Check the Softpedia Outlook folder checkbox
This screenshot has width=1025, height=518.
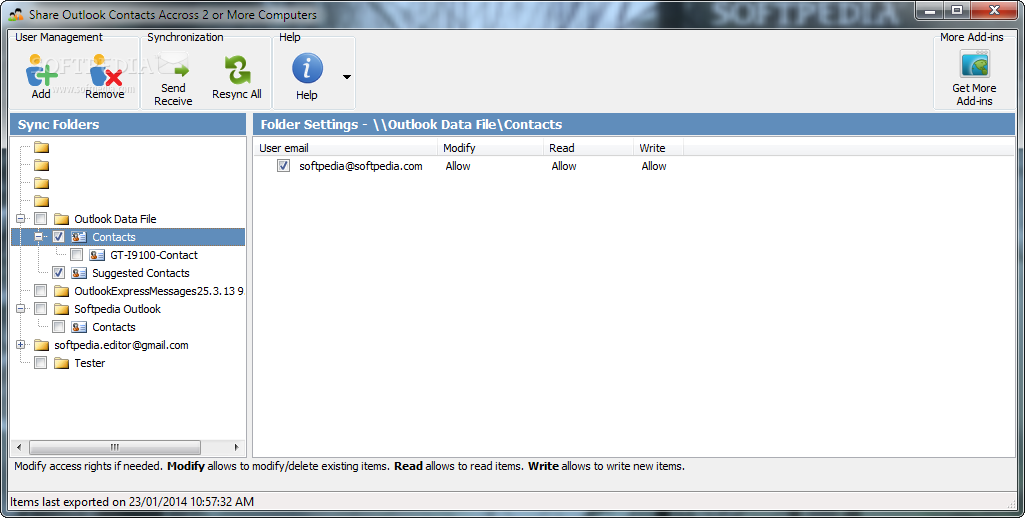(41, 309)
